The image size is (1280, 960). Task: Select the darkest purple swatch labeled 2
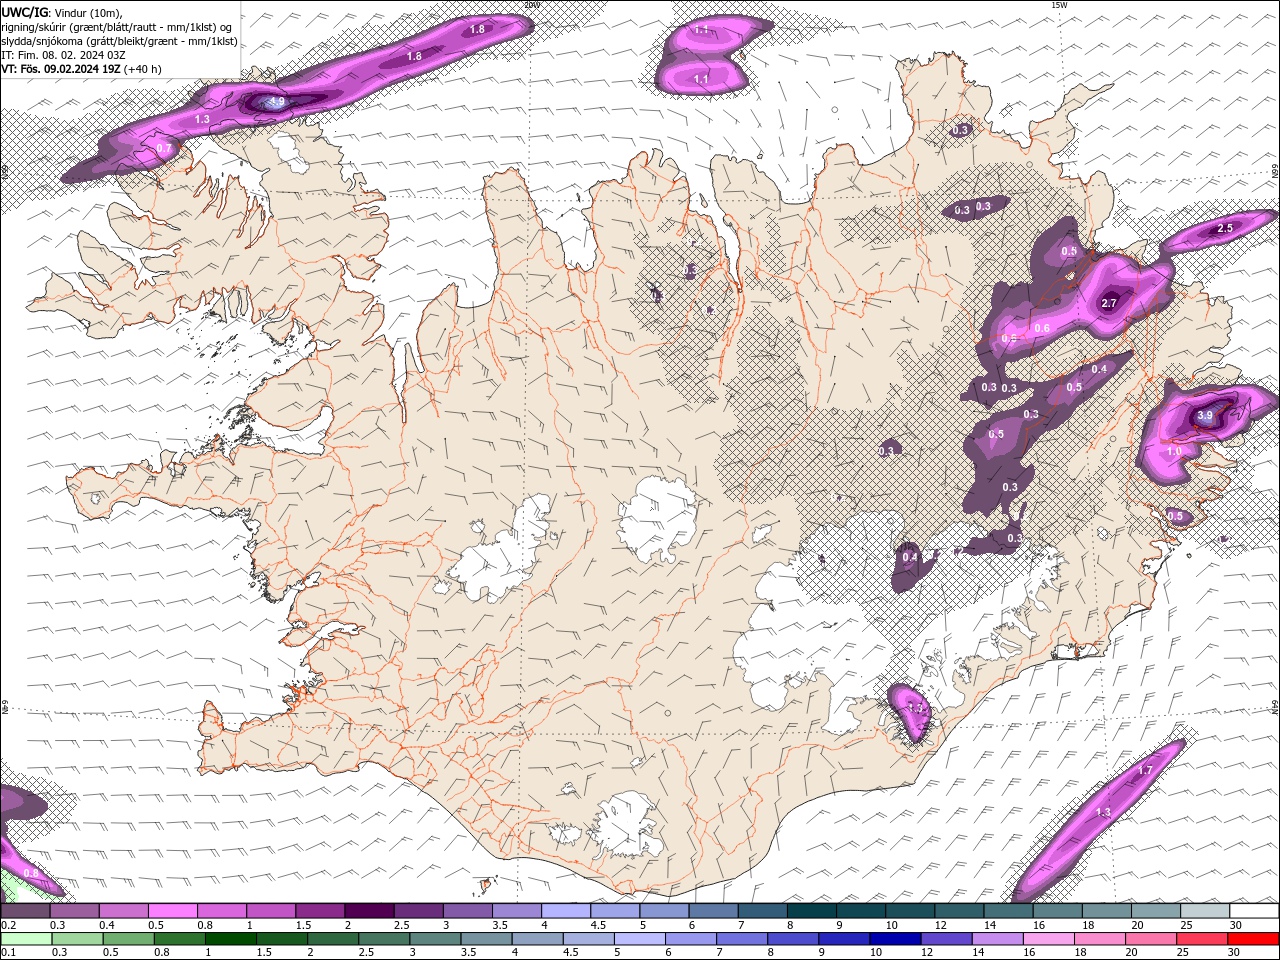368,911
